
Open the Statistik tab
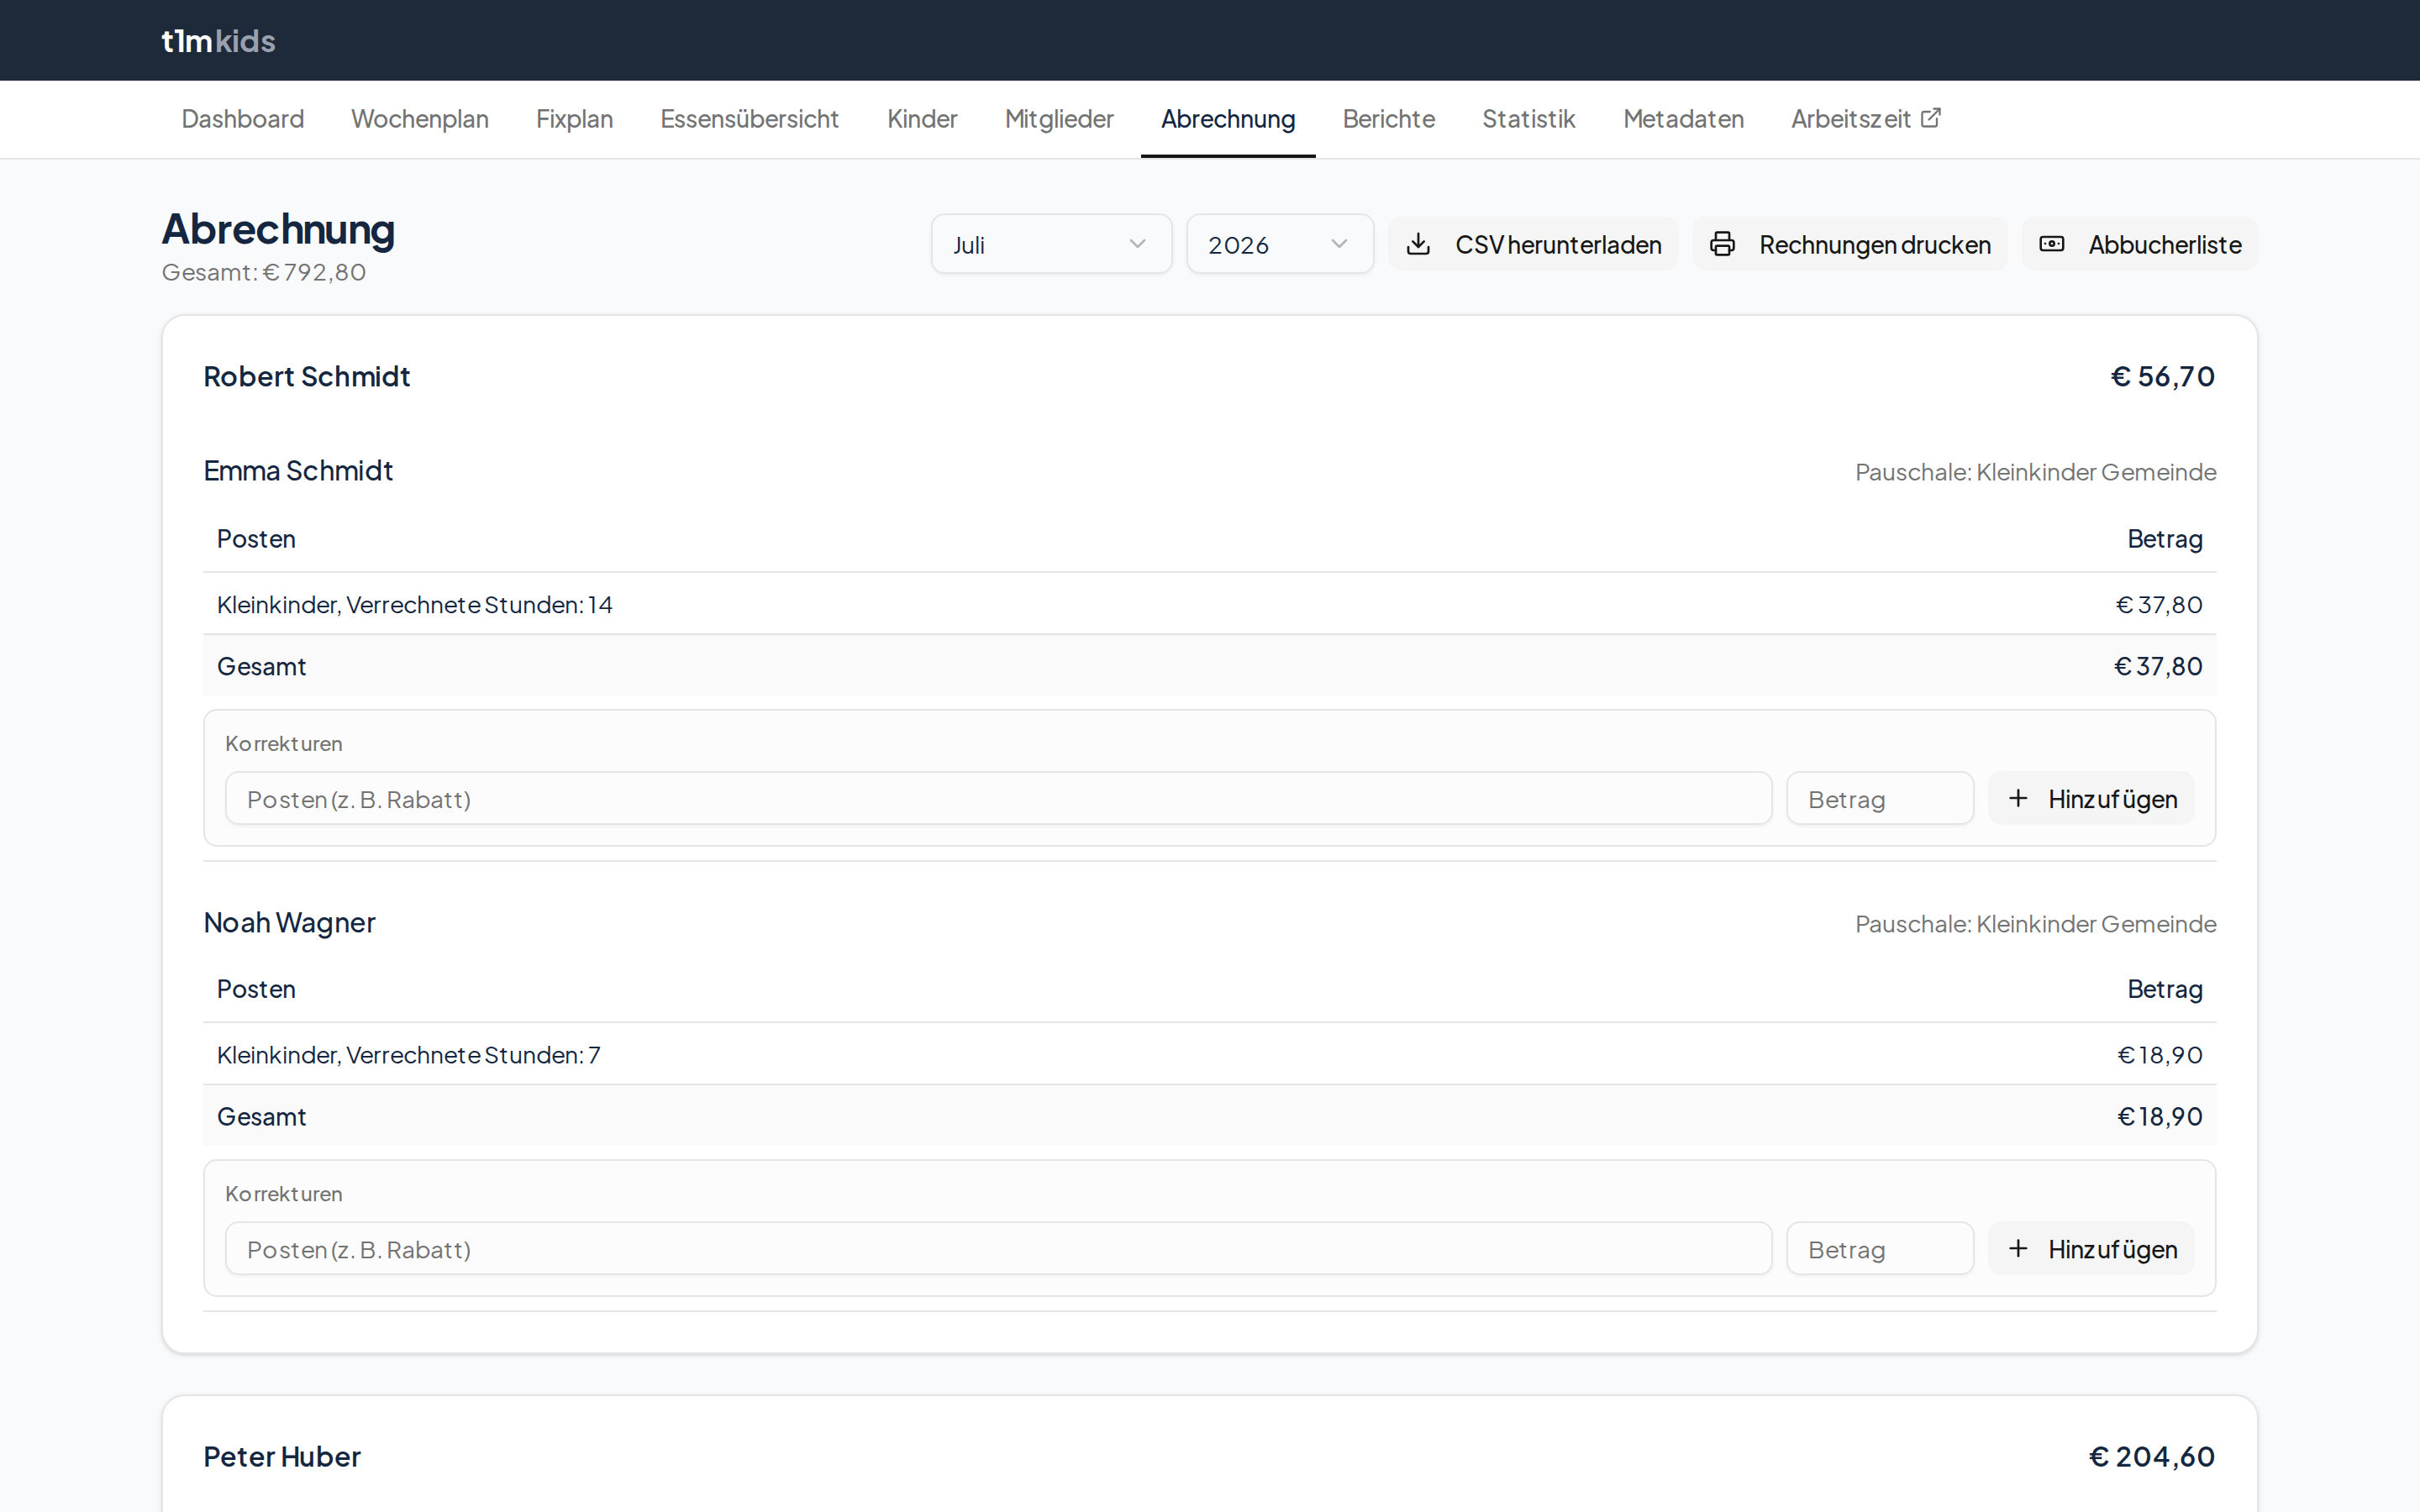tap(1528, 119)
